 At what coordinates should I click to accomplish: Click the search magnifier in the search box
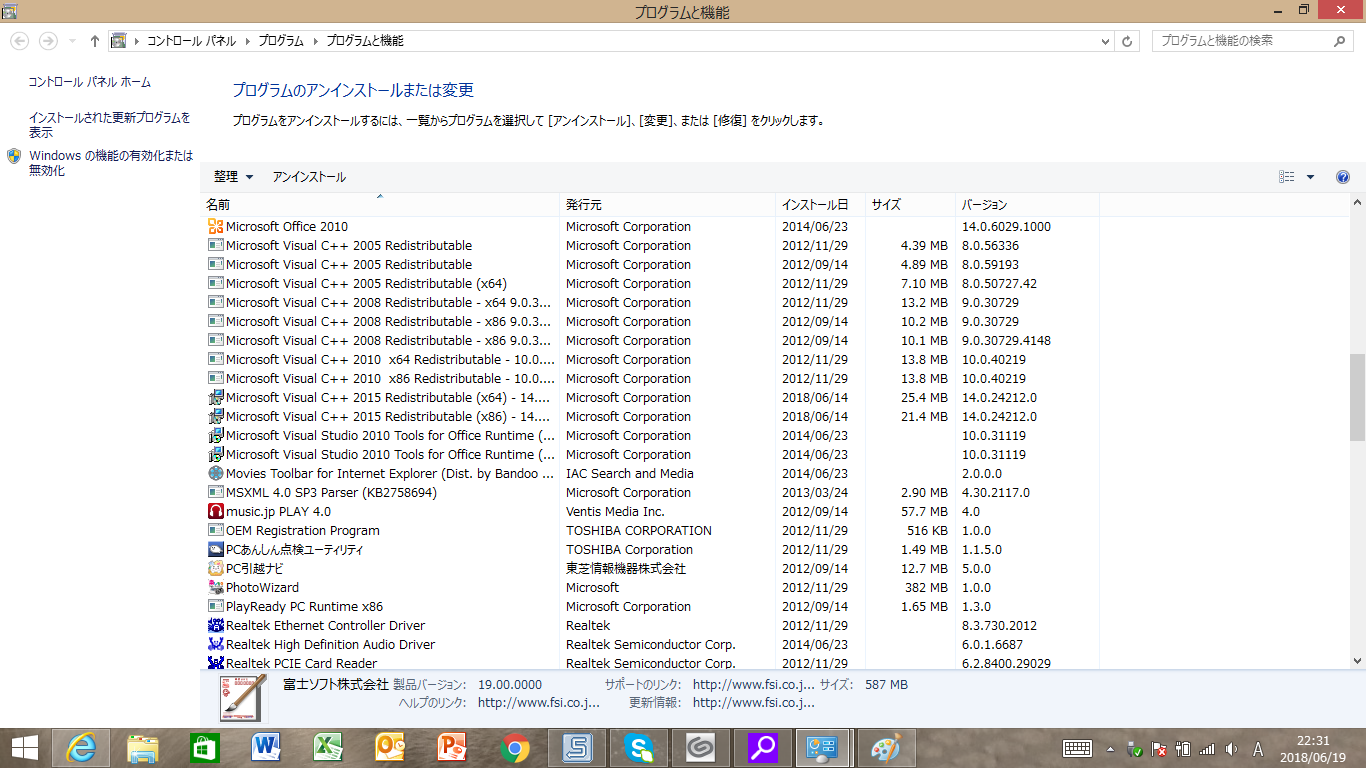(x=1340, y=41)
